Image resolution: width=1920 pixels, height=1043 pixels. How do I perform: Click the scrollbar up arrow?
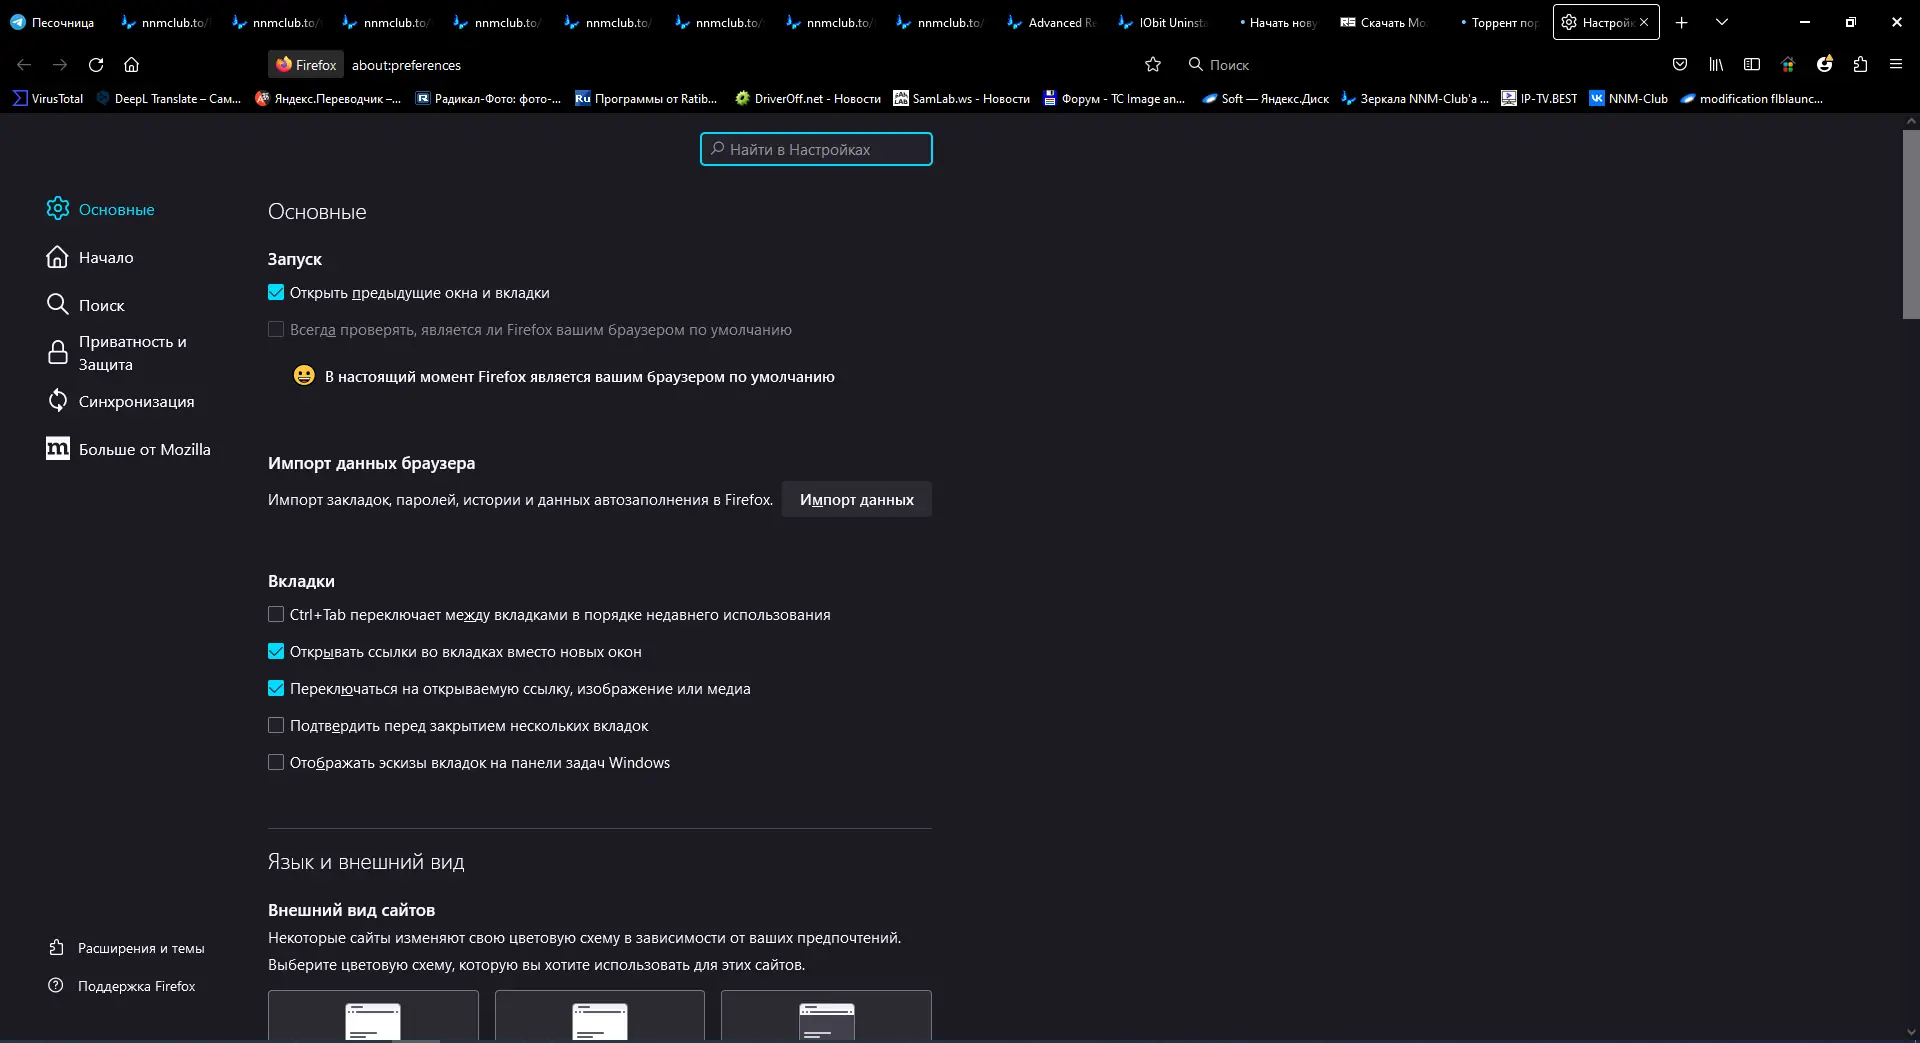click(x=1911, y=121)
